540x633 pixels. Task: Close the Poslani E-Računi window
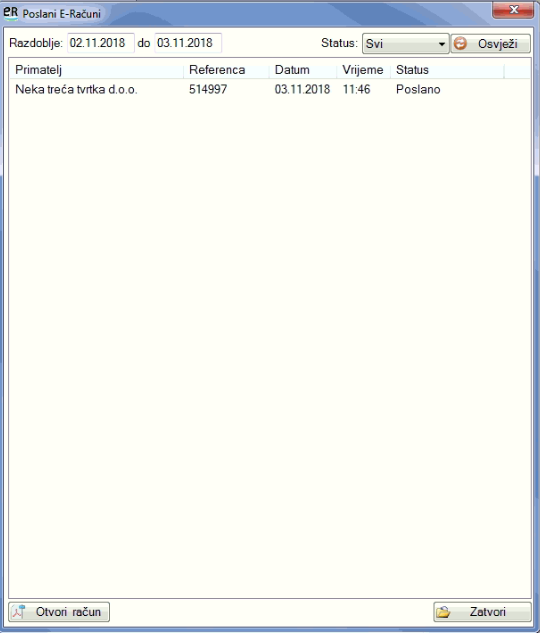click(513, 10)
